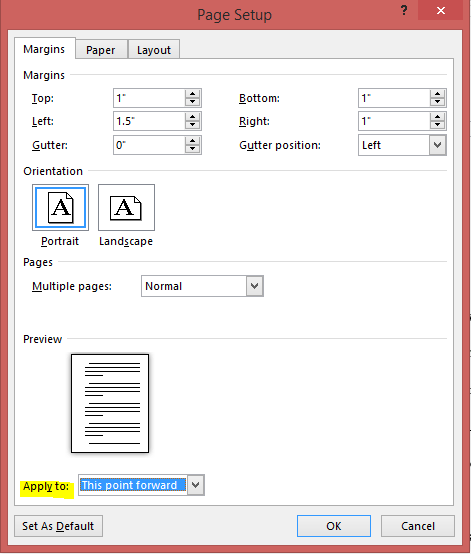The image size is (471, 554).
Task: Decrease the Bottom margin with down arrow
Action: pos(437,102)
